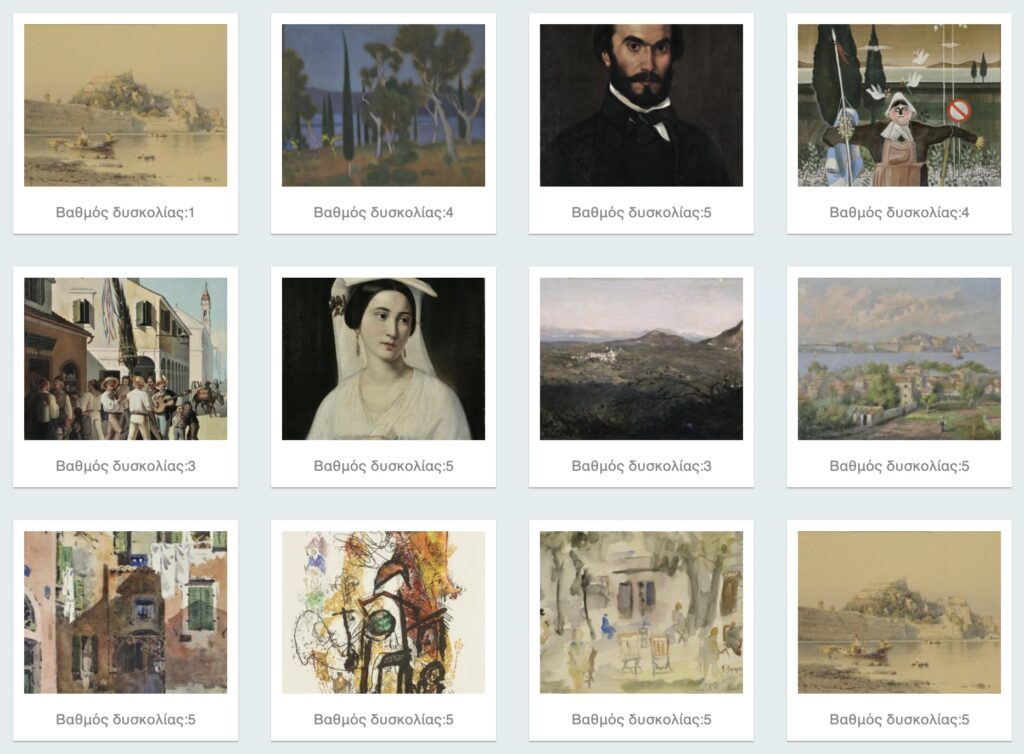
Task: Open the outdoor café chairs watercolor
Action: point(641,612)
